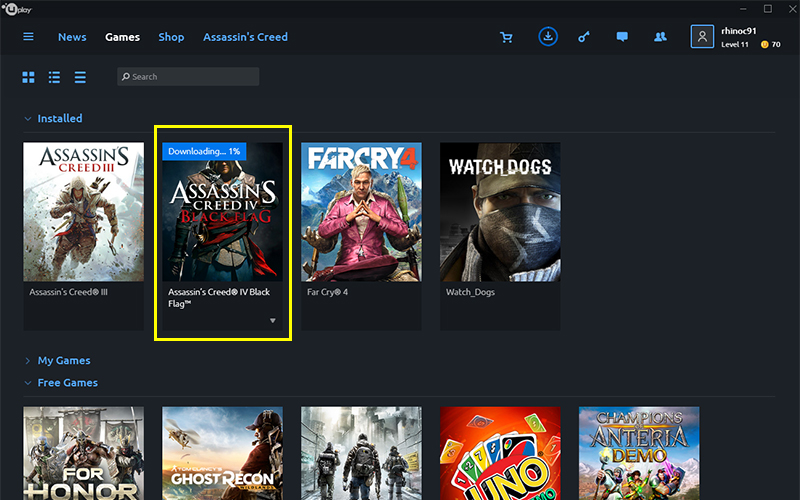Click the activate key icon
The height and width of the screenshot is (500, 800).
click(584, 37)
